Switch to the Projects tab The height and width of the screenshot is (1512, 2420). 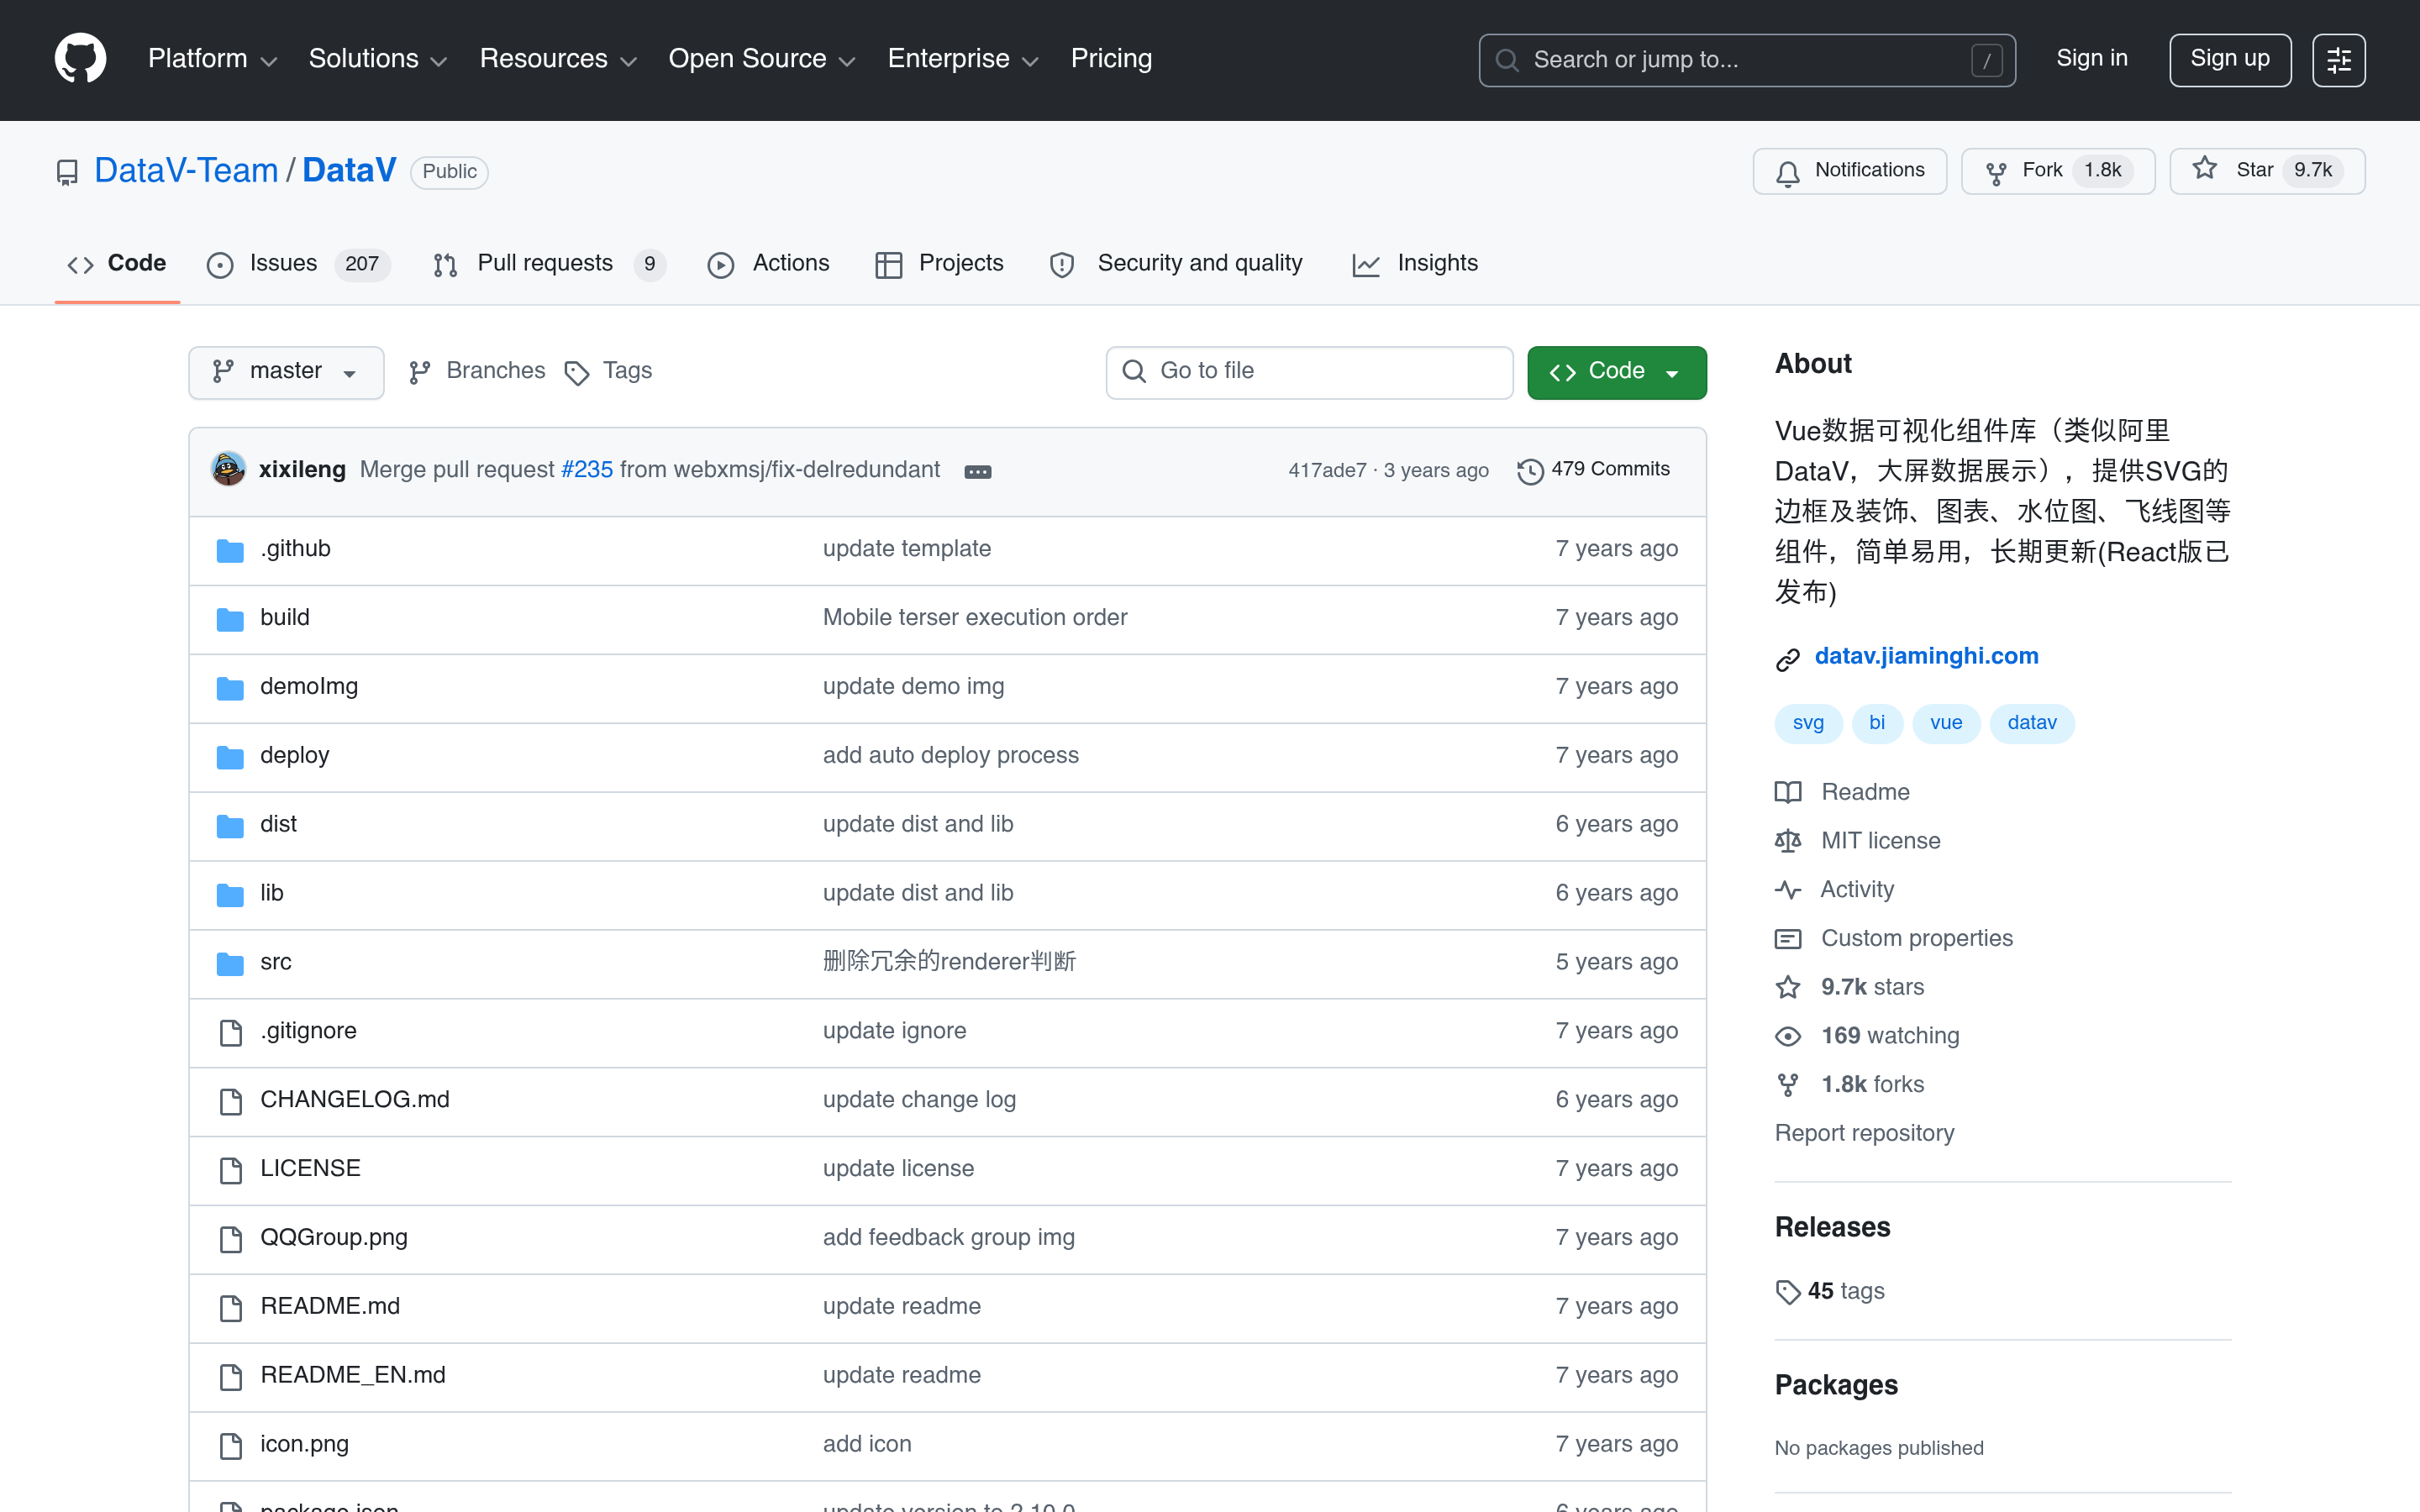(x=939, y=264)
